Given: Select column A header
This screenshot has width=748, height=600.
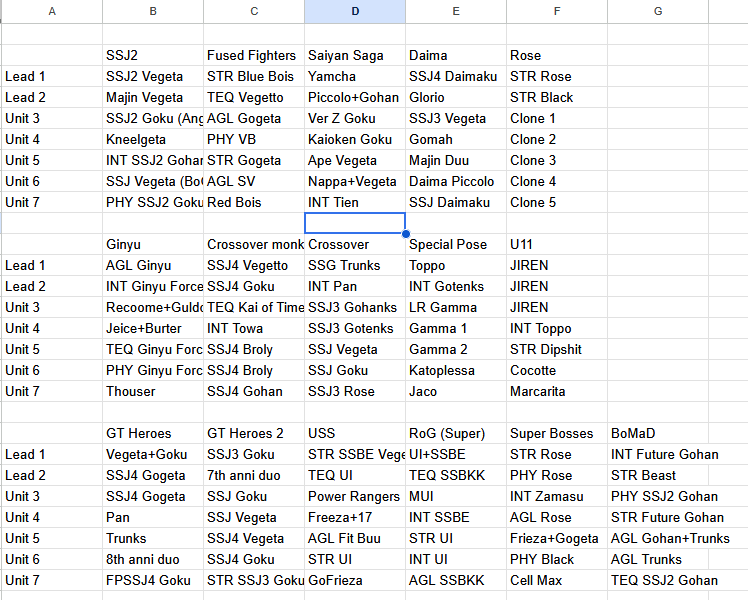Looking at the screenshot, I should [x=52, y=11].
